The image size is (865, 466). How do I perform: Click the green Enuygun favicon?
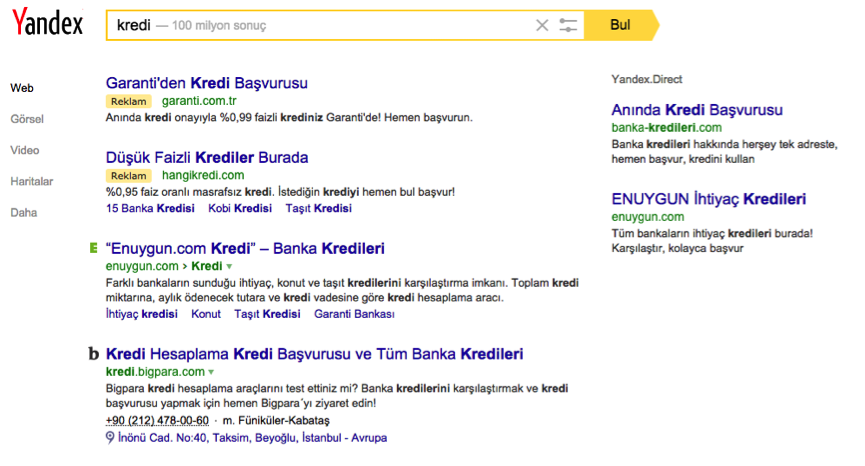[93, 248]
